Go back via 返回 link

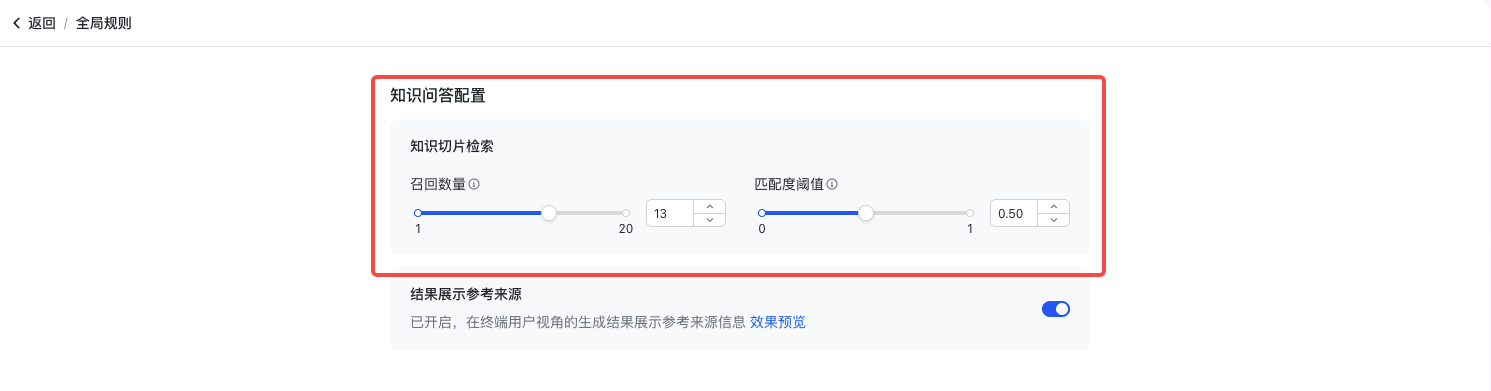[x=42, y=23]
